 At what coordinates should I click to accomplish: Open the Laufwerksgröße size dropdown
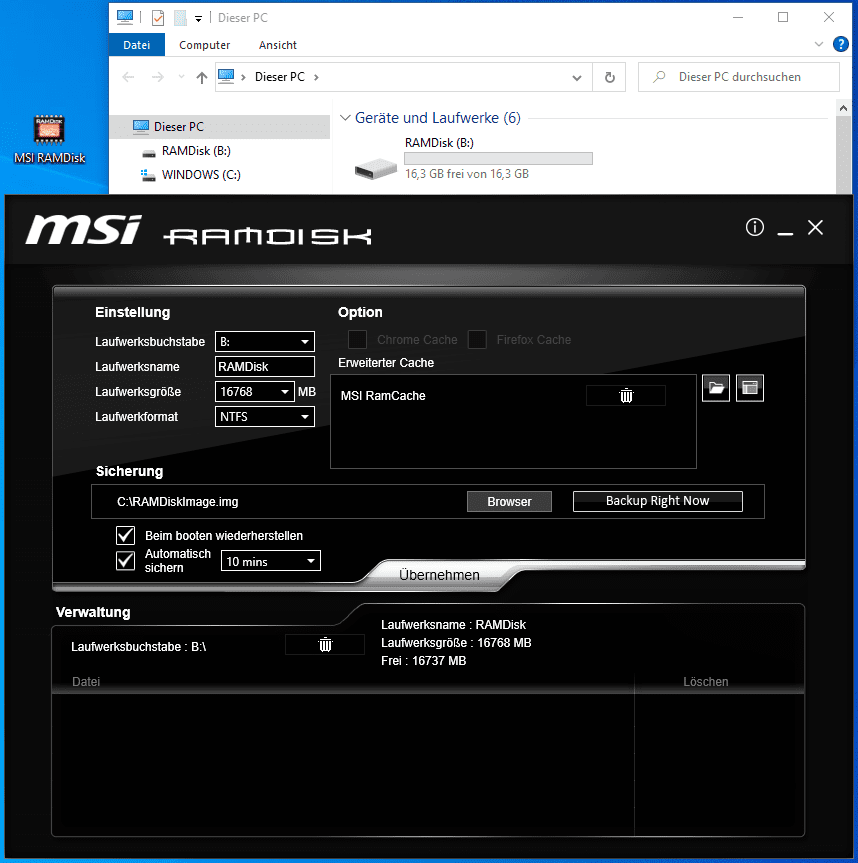click(254, 391)
